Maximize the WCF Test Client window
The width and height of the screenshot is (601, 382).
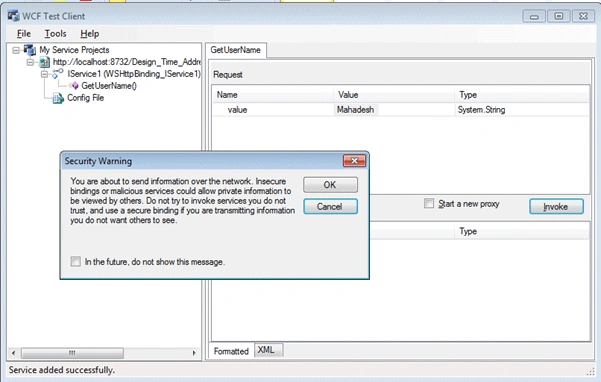pyautogui.click(x=558, y=16)
